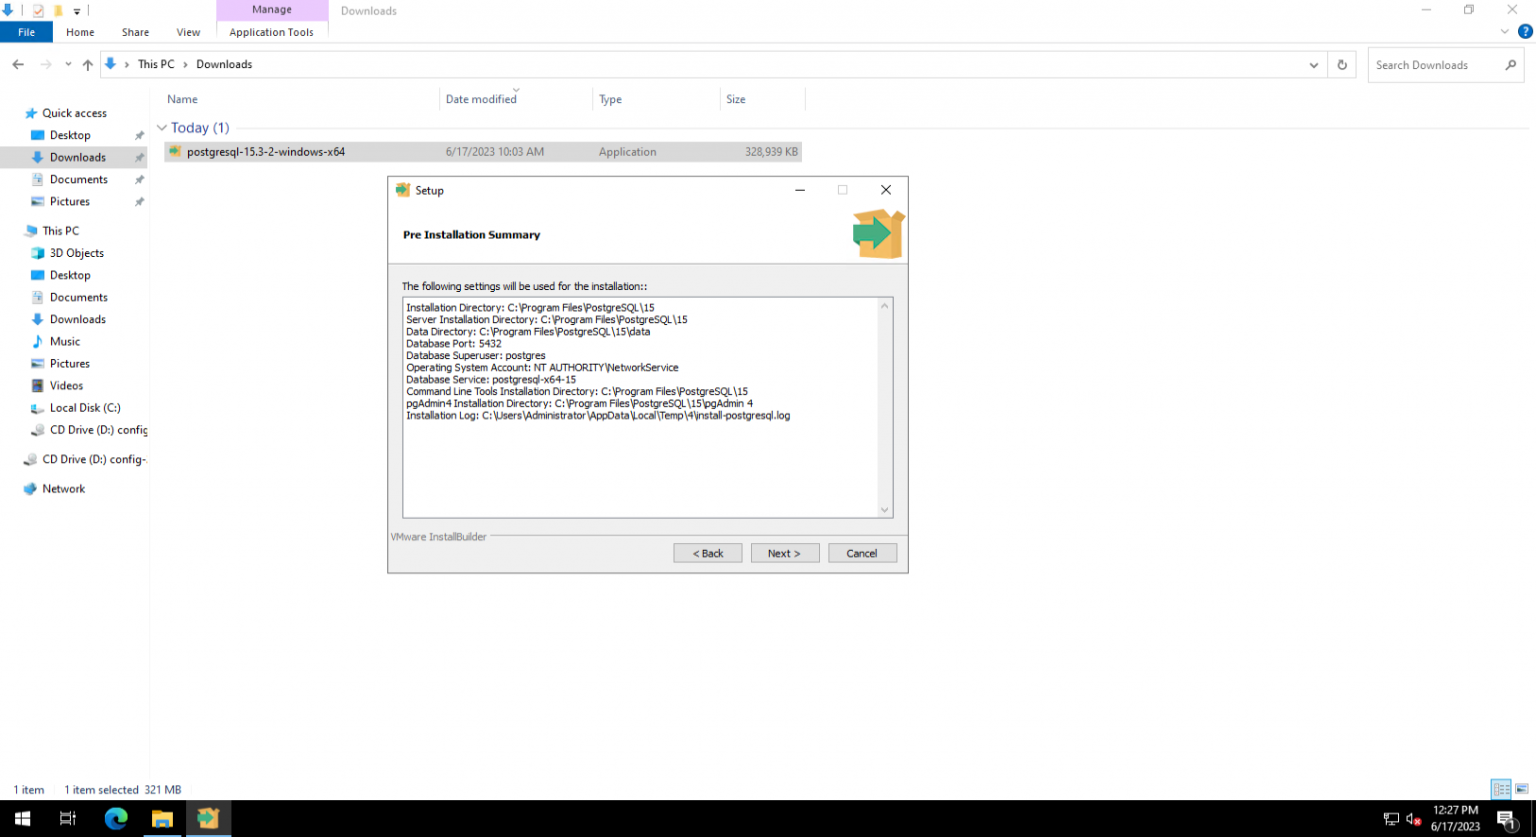Viewport: 1536px width, 837px height.
Task: Click the summary text box scrollbar
Action: 884,408
